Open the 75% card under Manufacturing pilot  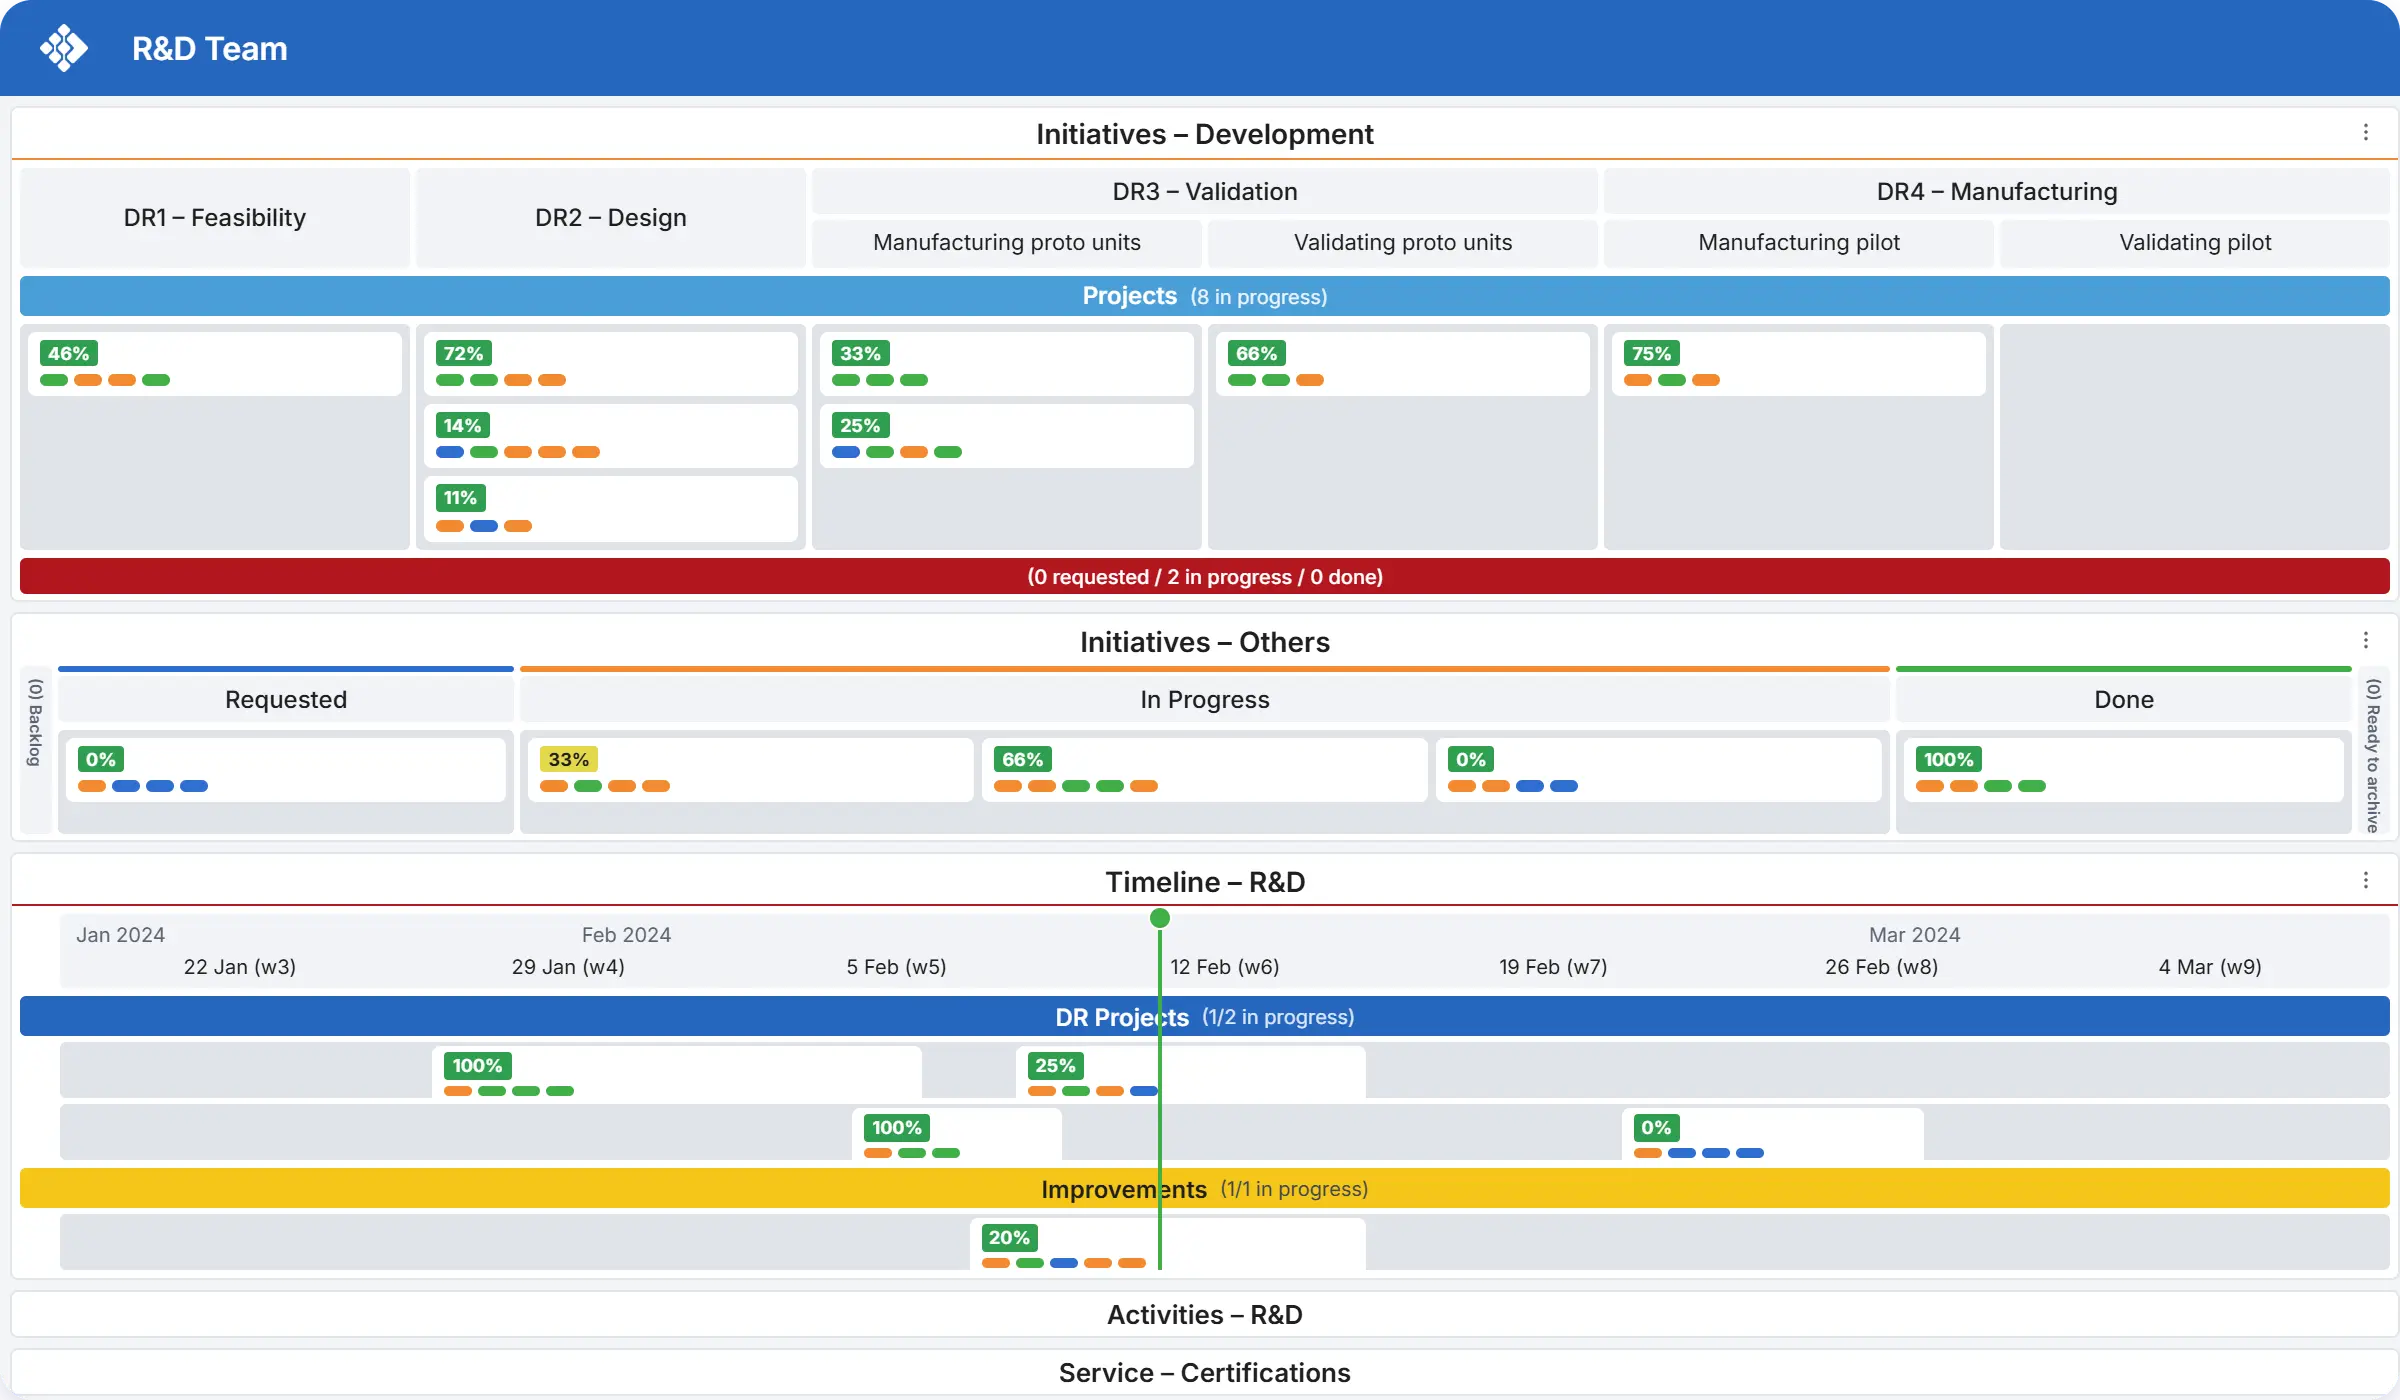[1799, 364]
